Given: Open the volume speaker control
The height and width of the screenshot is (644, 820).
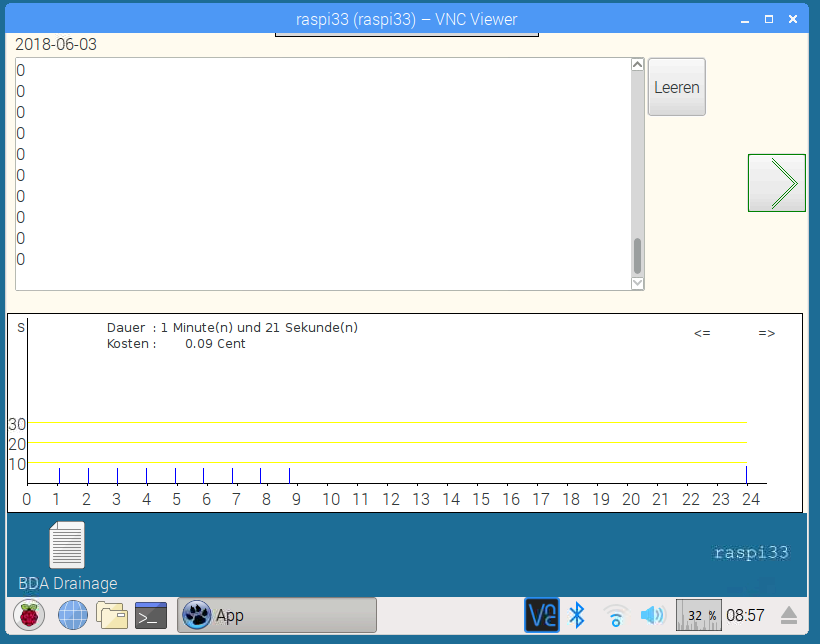Looking at the screenshot, I should [x=652, y=615].
